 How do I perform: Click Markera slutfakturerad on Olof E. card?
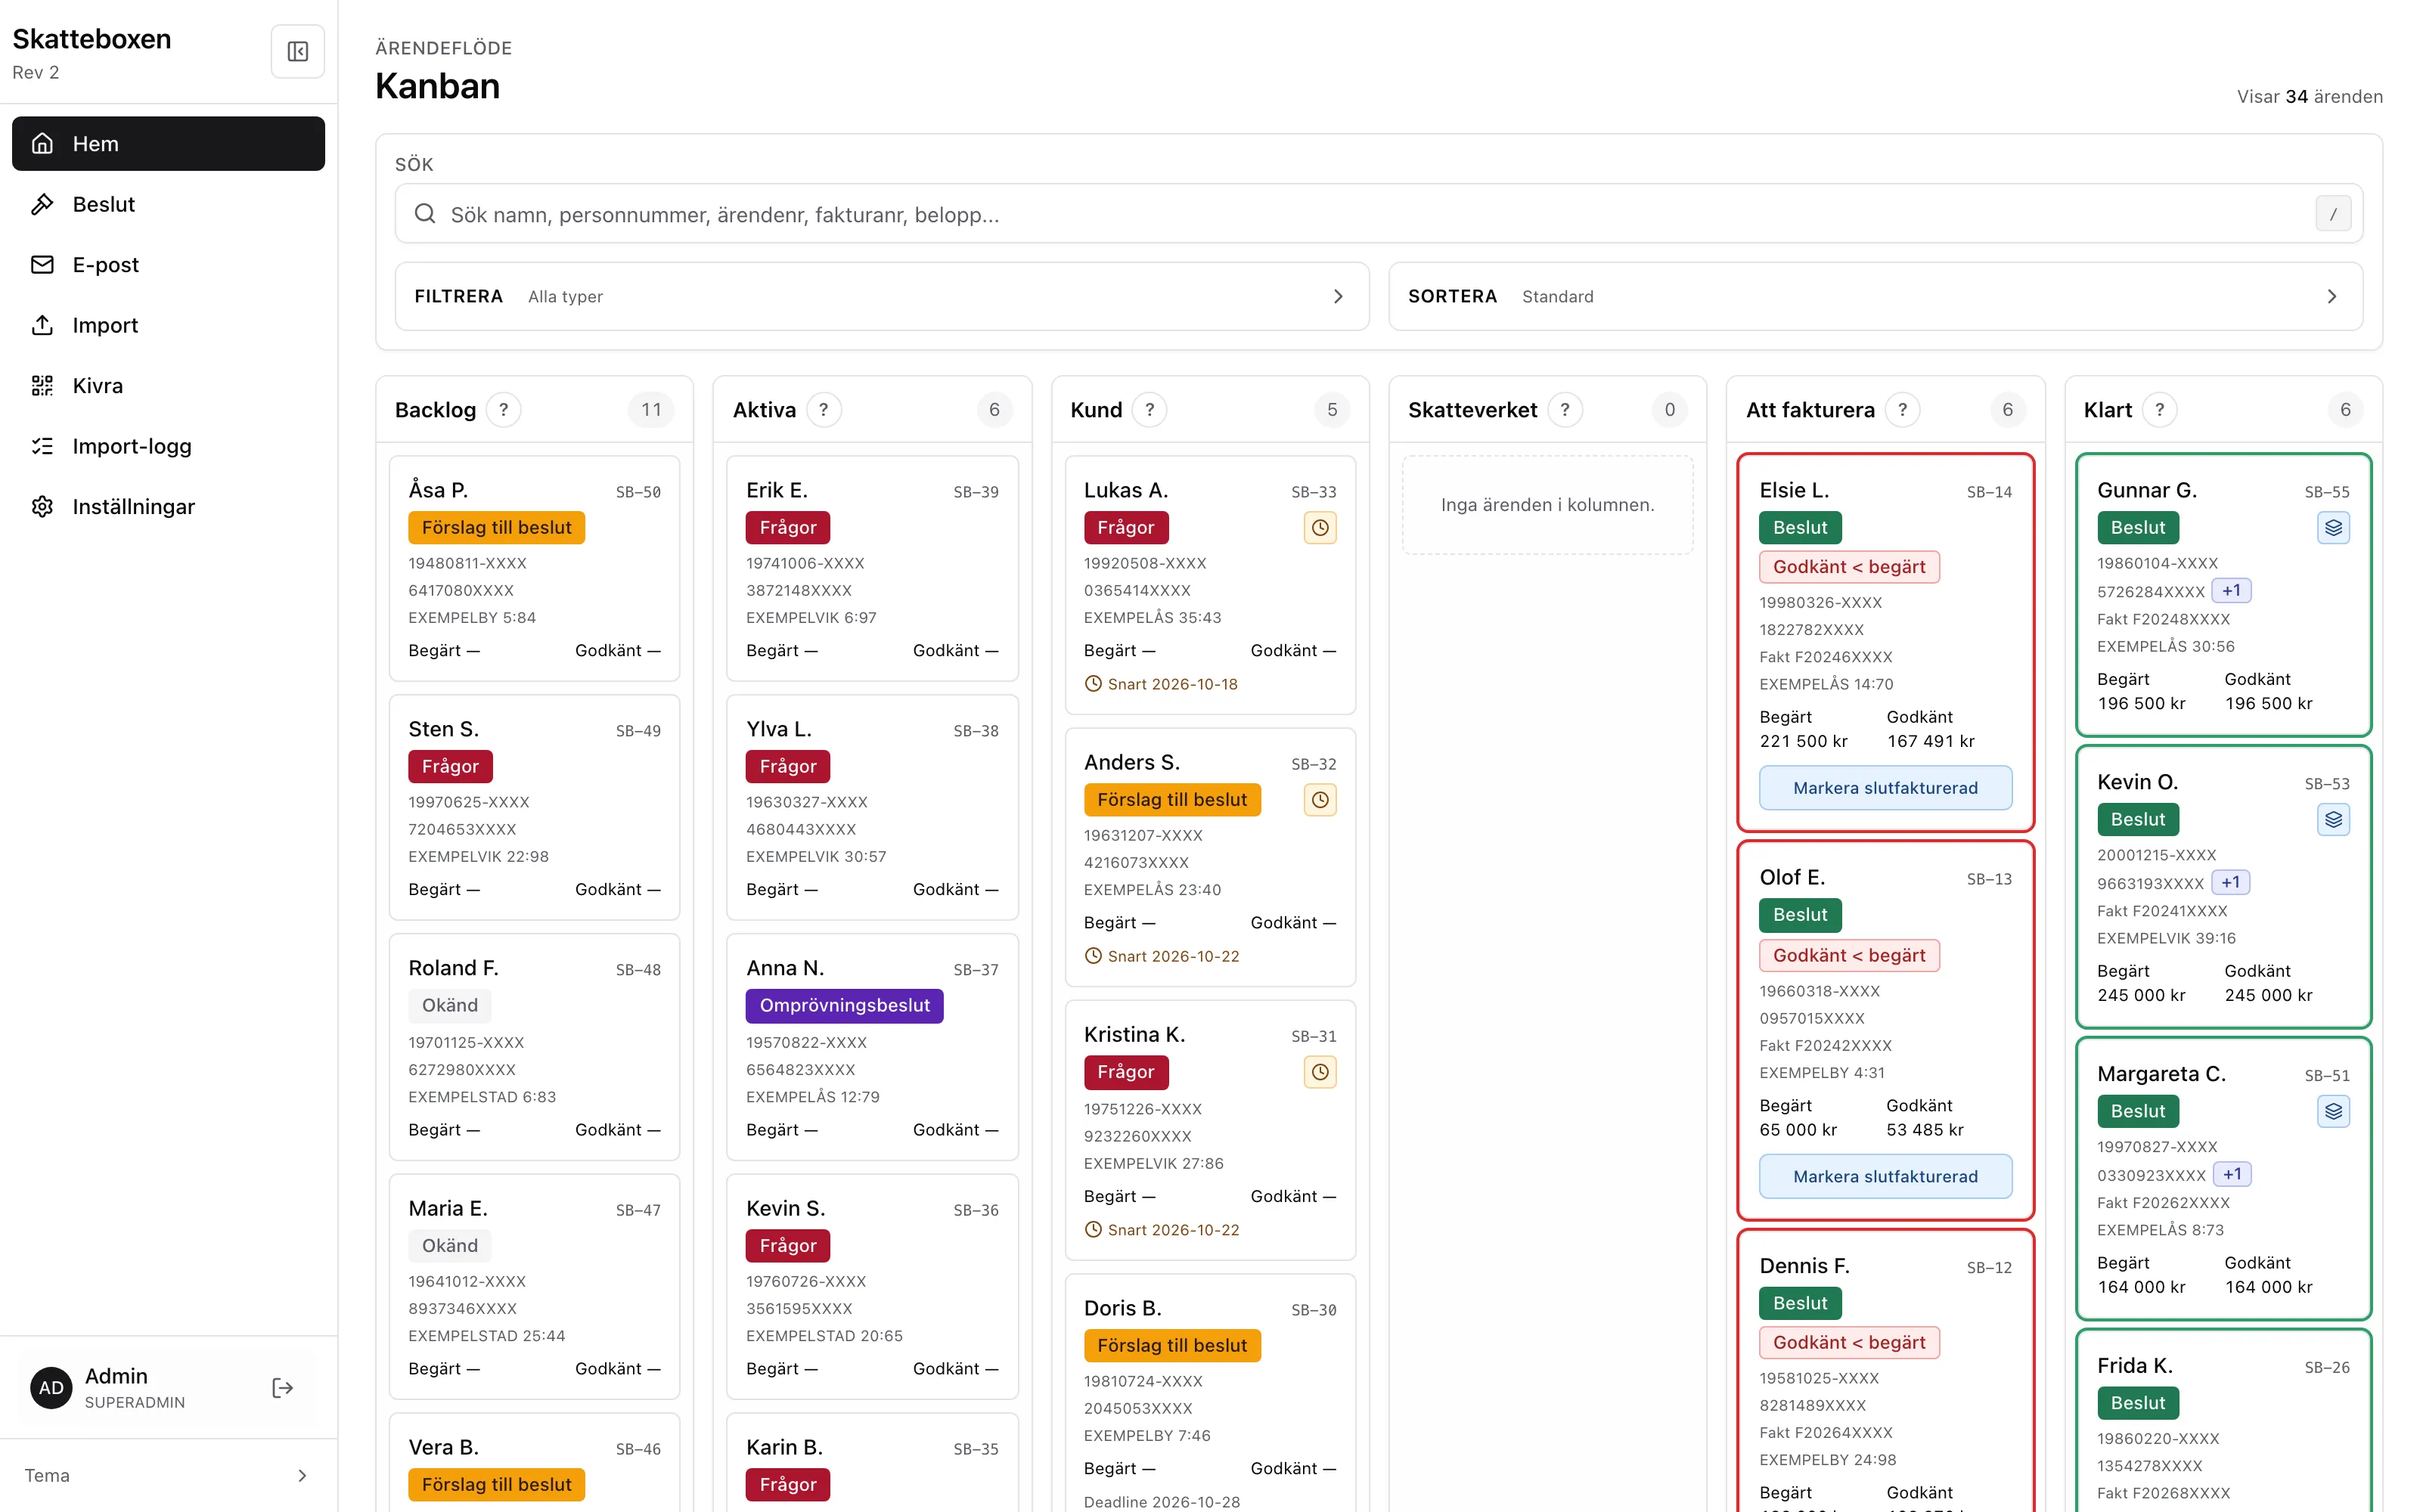(x=1885, y=1177)
